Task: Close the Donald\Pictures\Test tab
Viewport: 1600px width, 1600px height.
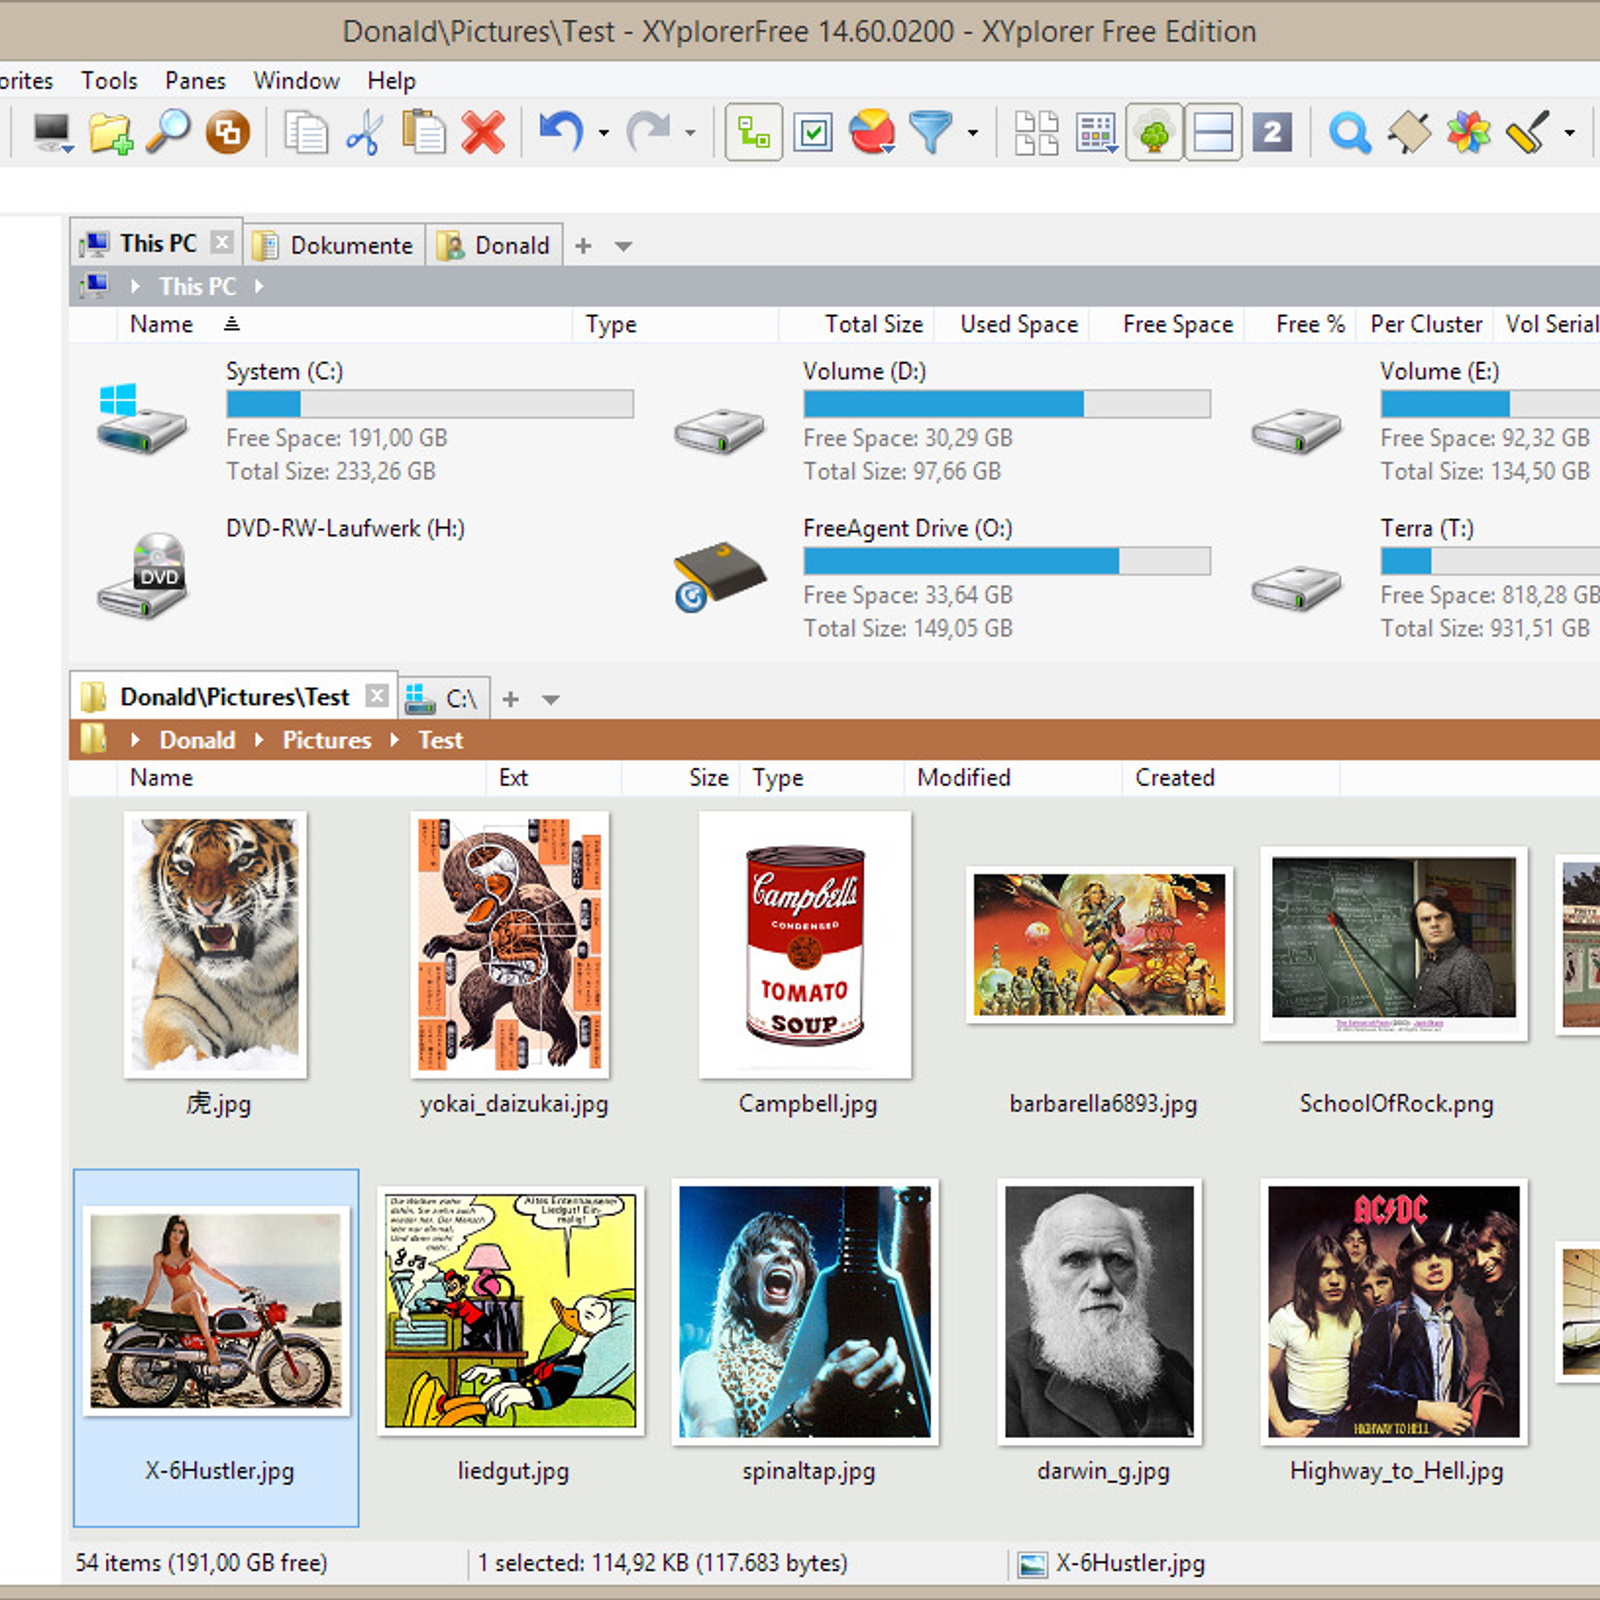Action: tap(376, 695)
